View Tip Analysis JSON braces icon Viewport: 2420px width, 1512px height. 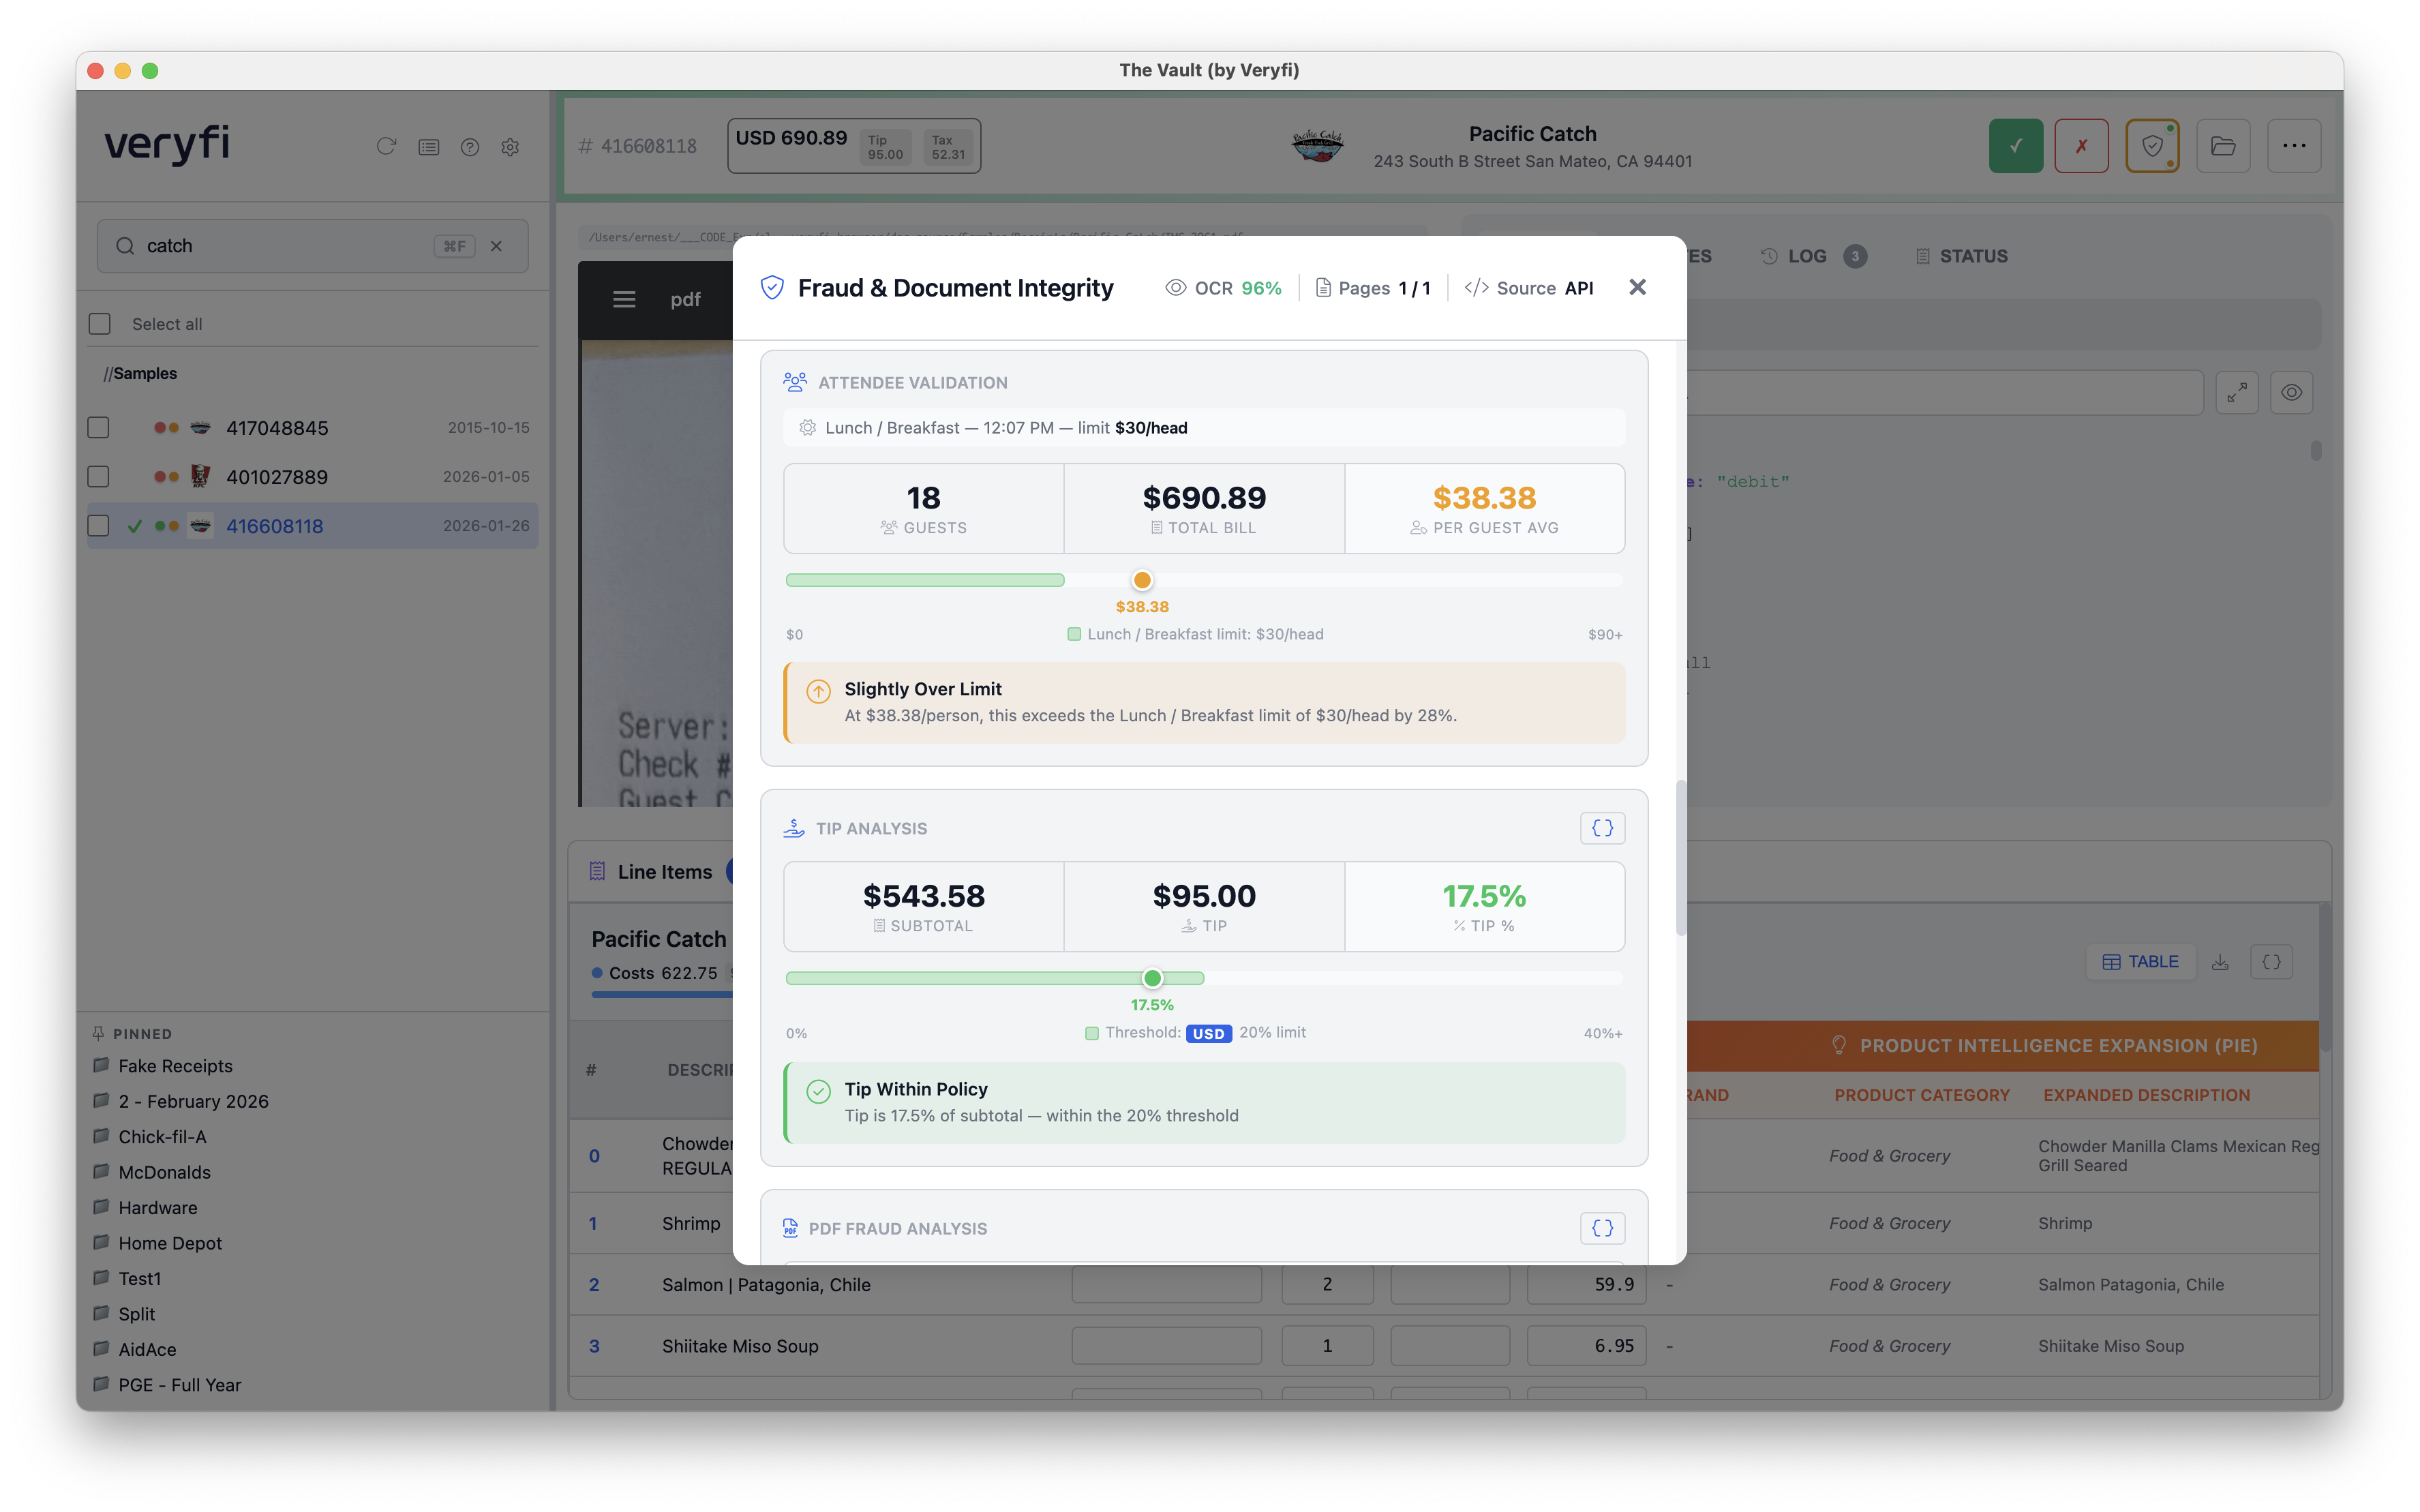pyautogui.click(x=1602, y=828)
